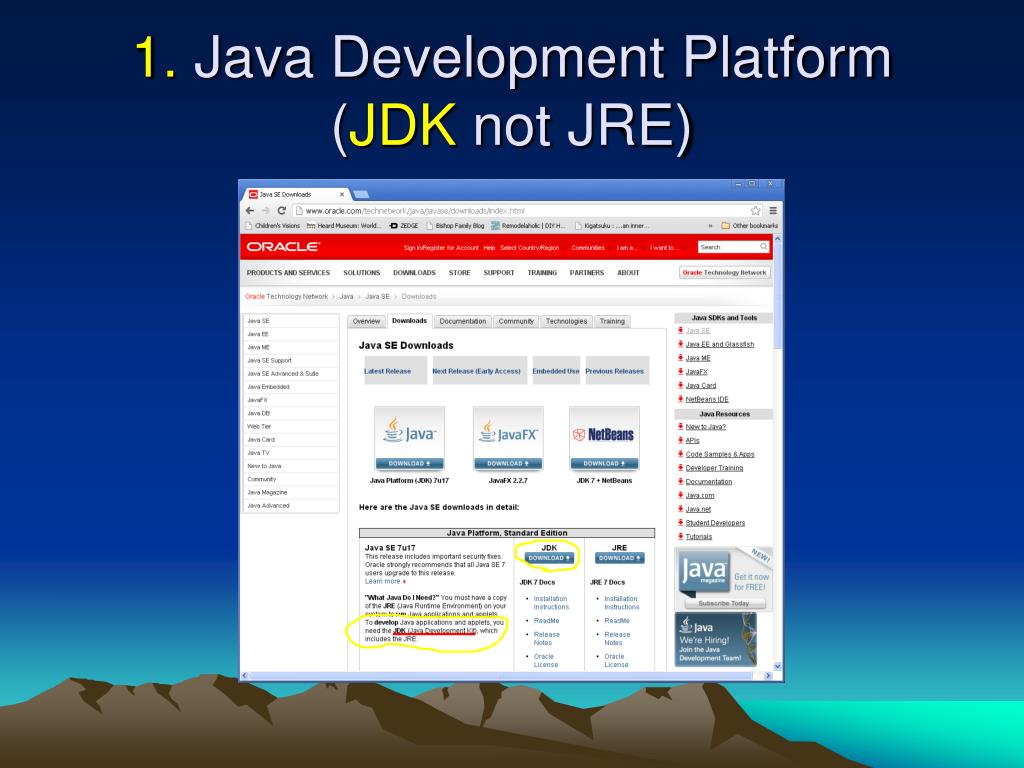Image resolution: width=1024 pixels, height=768 pixels.
Task: Open the Heard Museum bookmark
Action: pyautogui.click(x=344, y=226)
